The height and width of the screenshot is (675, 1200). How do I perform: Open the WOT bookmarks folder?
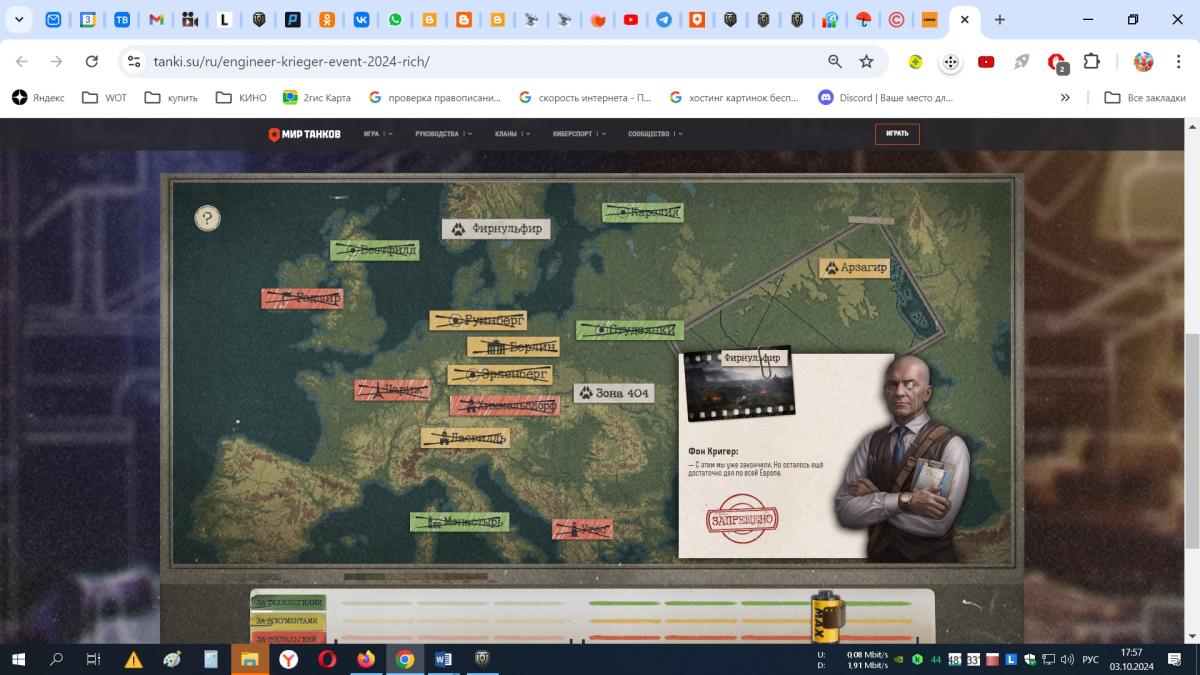click(104, 97)
